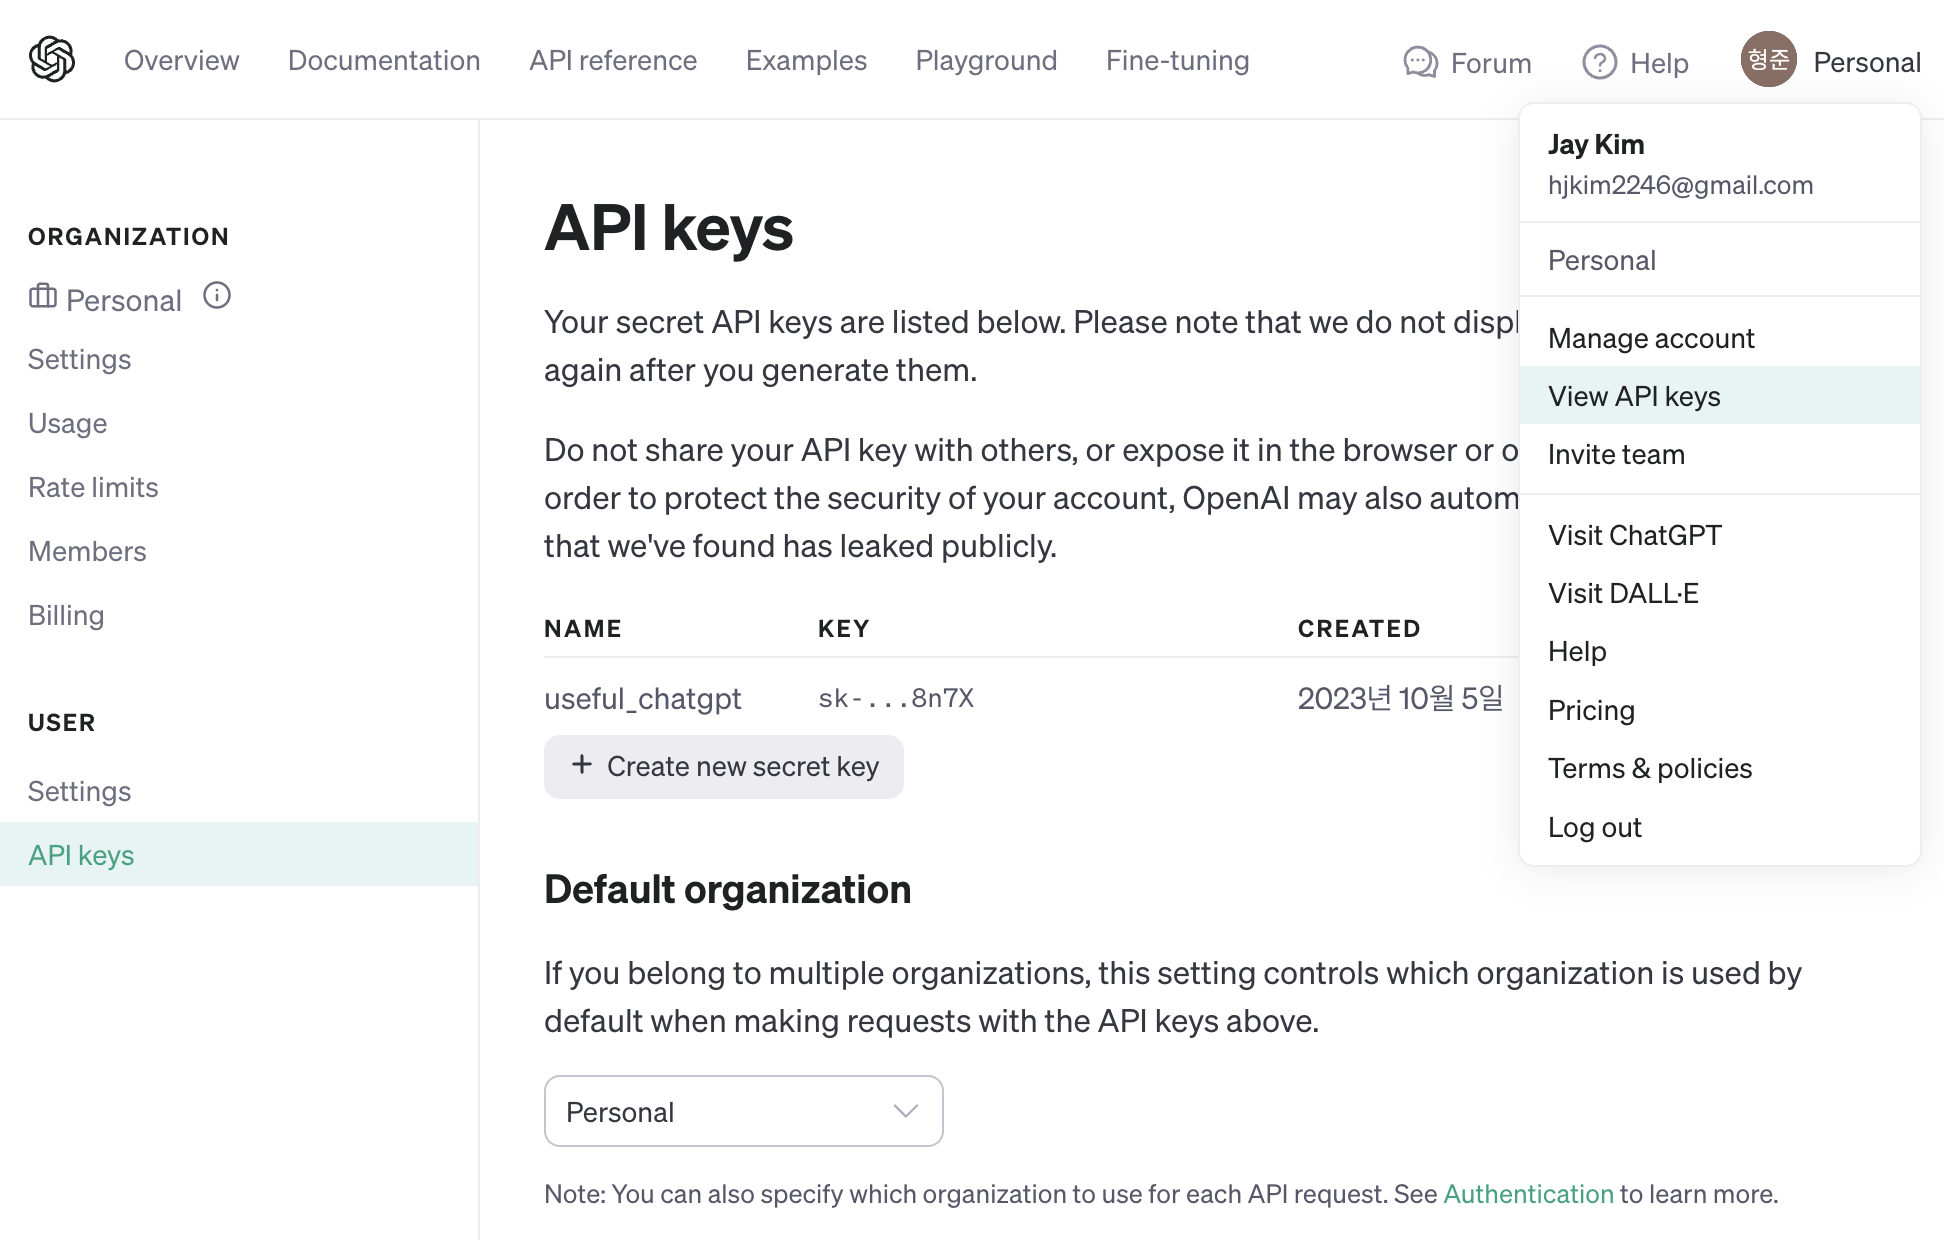The width and height of the screenshot is (1944, 1240).
Task: Click the OpenAI logo icon
Action: (52, 59)
